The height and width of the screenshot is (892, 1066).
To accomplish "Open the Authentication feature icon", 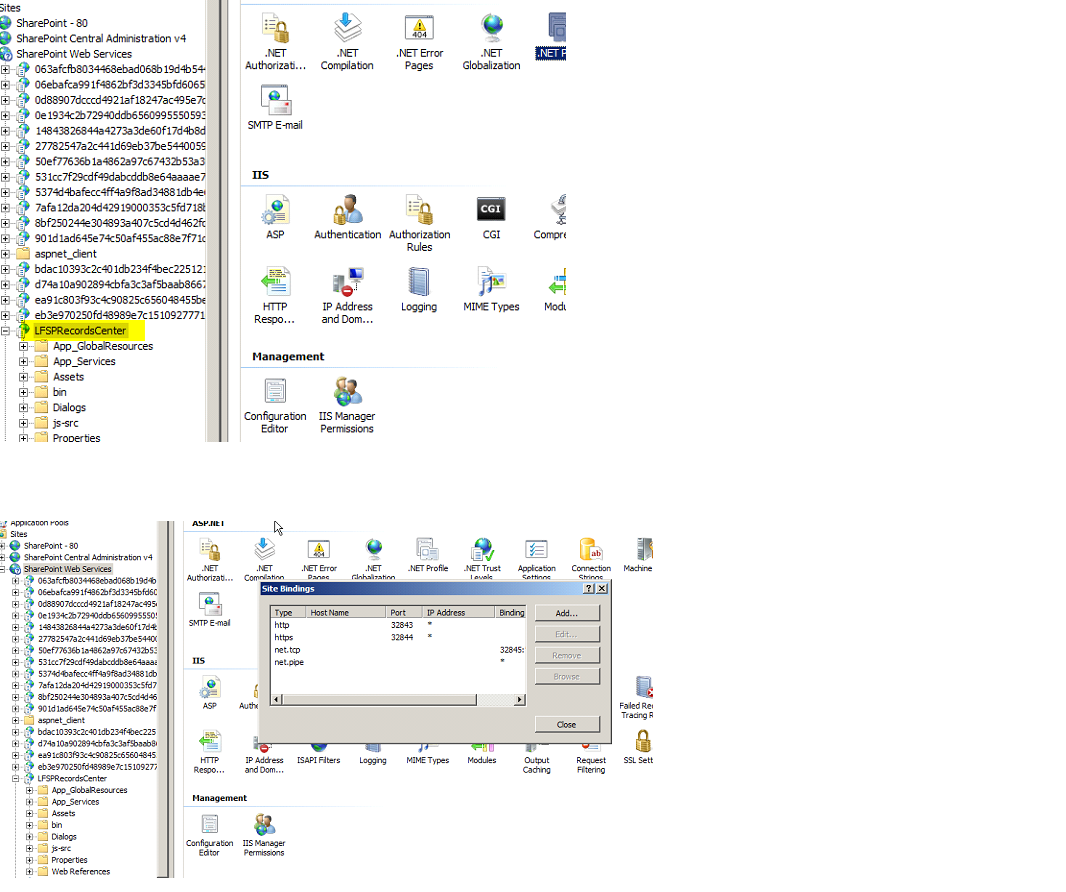I will point(347,218).
